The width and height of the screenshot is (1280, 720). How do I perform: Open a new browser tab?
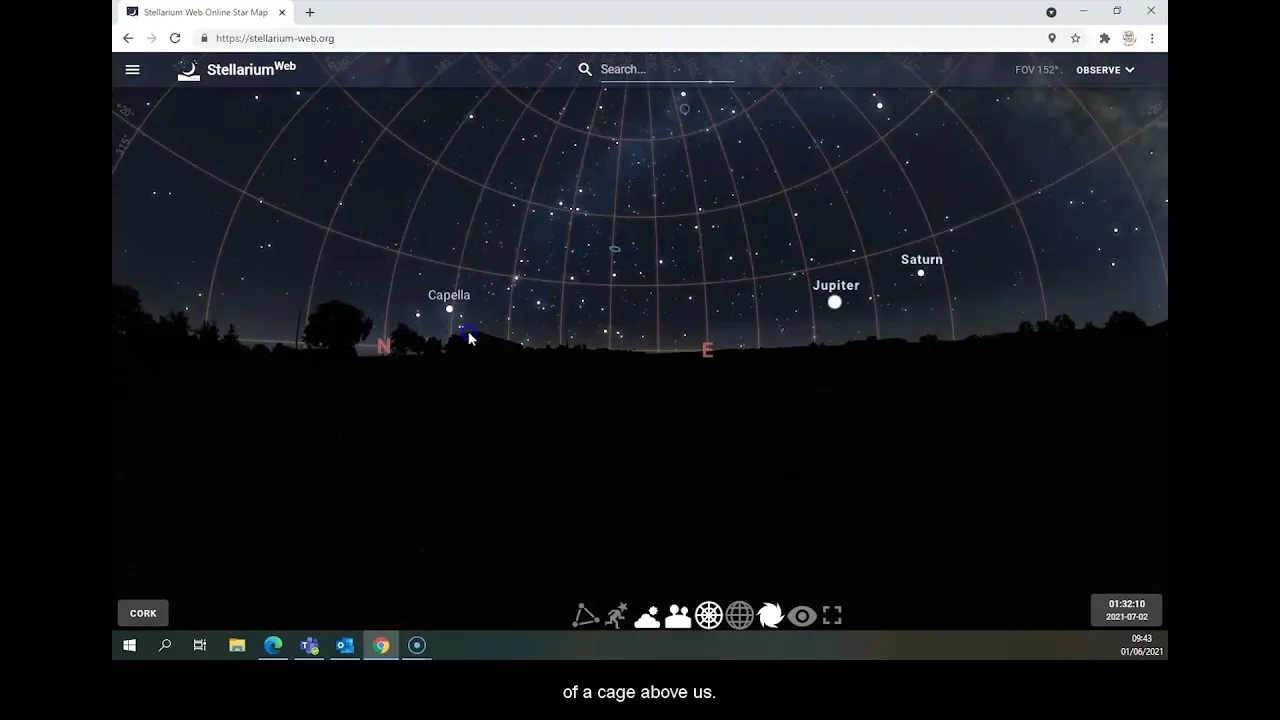(310, 12)
